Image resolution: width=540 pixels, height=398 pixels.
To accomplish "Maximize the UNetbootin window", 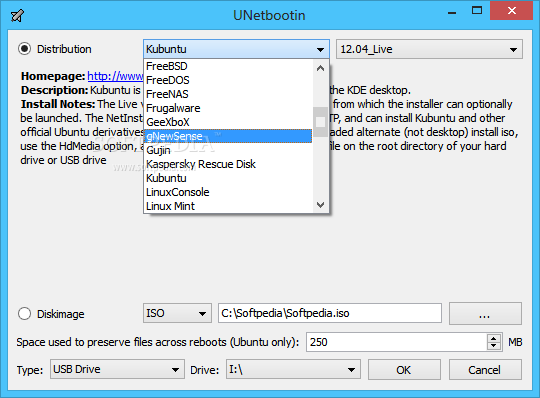I will (477, 10).
